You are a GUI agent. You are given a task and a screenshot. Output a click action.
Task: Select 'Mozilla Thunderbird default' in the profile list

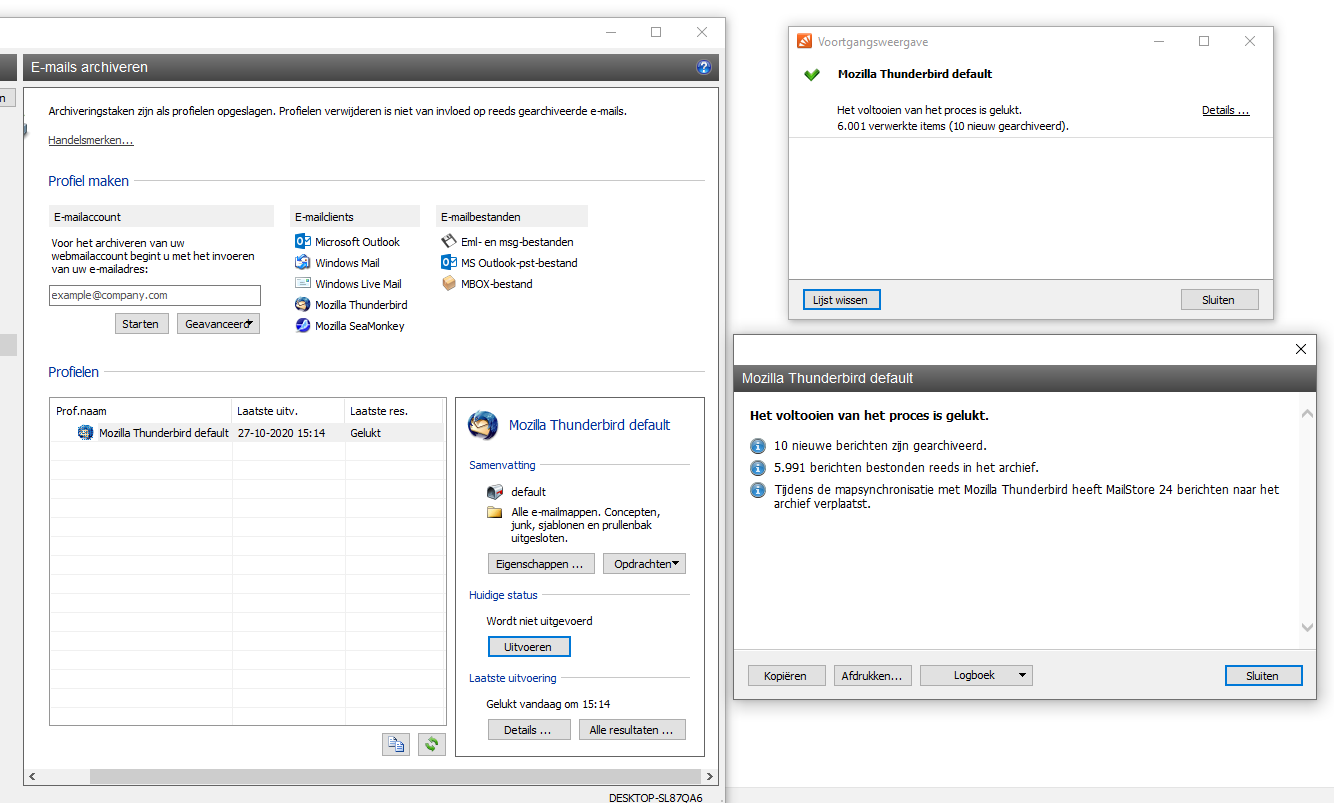(x=164, y=433)
